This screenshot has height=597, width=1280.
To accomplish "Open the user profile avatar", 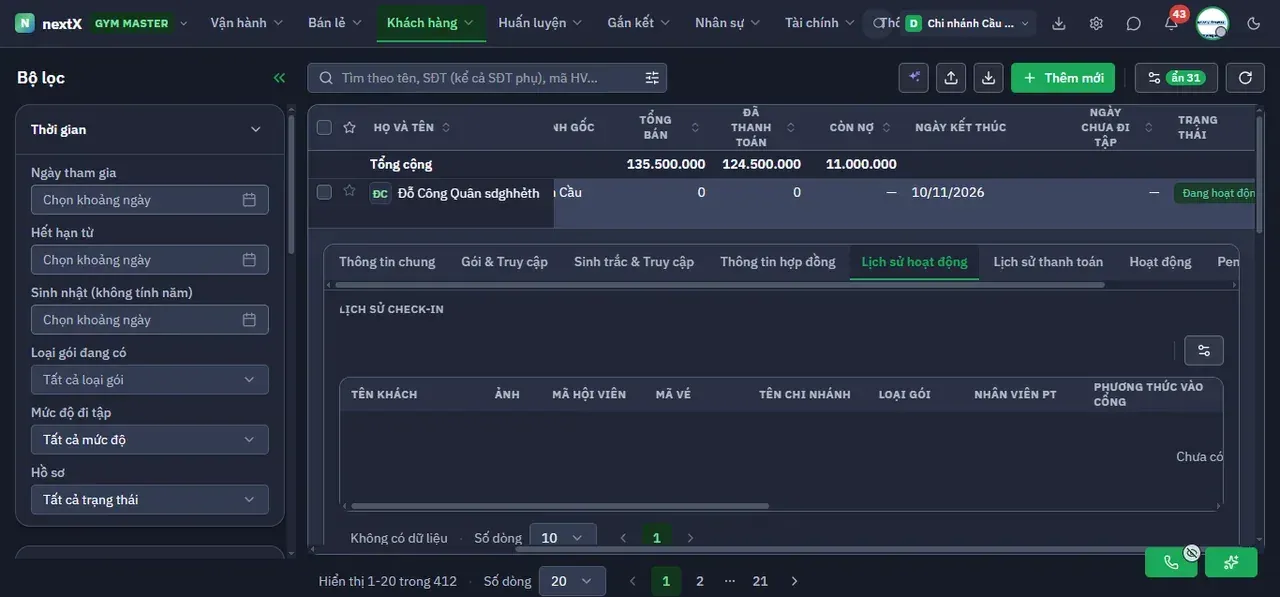I will point(1212,23).
